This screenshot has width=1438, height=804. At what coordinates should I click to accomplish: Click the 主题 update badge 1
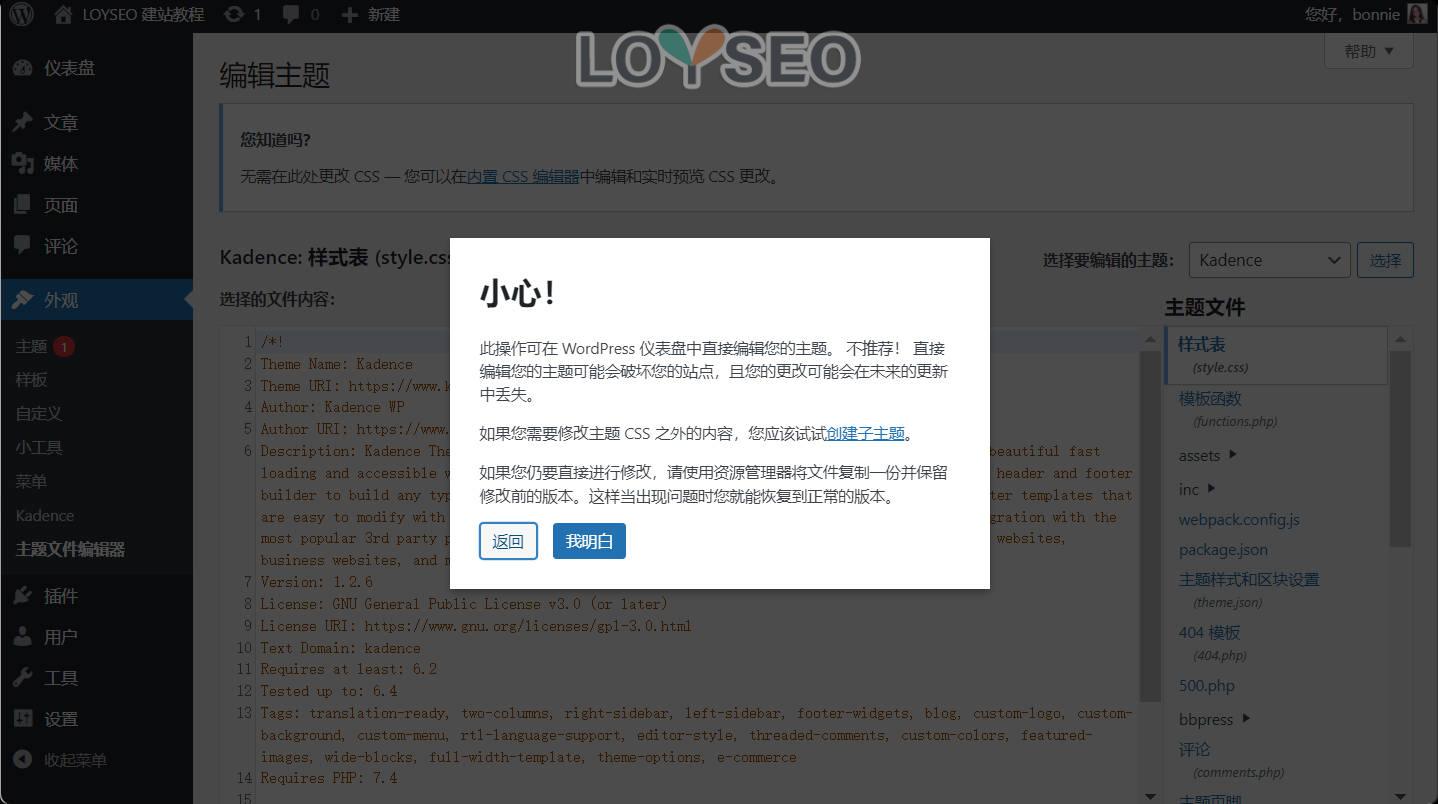click(x=64, y=347)
